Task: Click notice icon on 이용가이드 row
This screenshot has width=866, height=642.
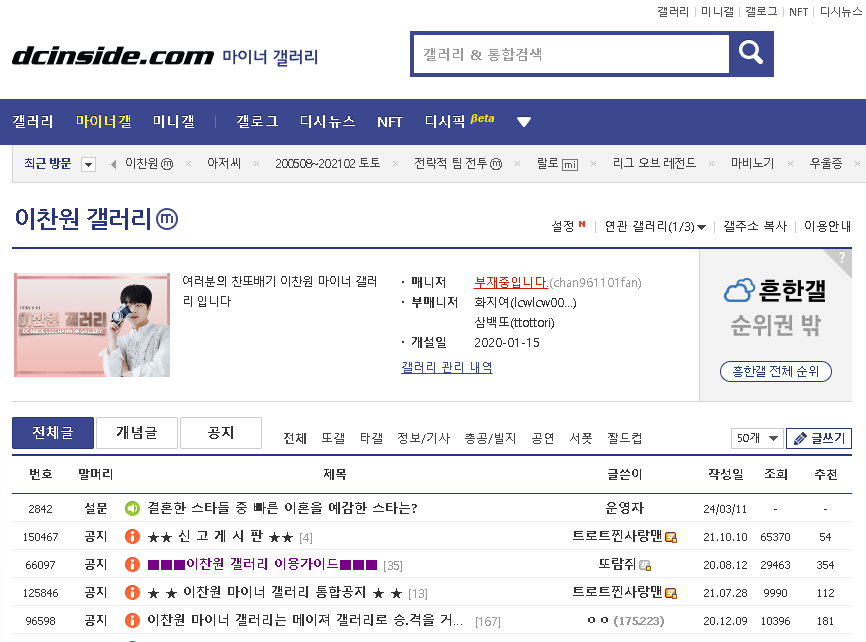Action: [x=132, y=565]
